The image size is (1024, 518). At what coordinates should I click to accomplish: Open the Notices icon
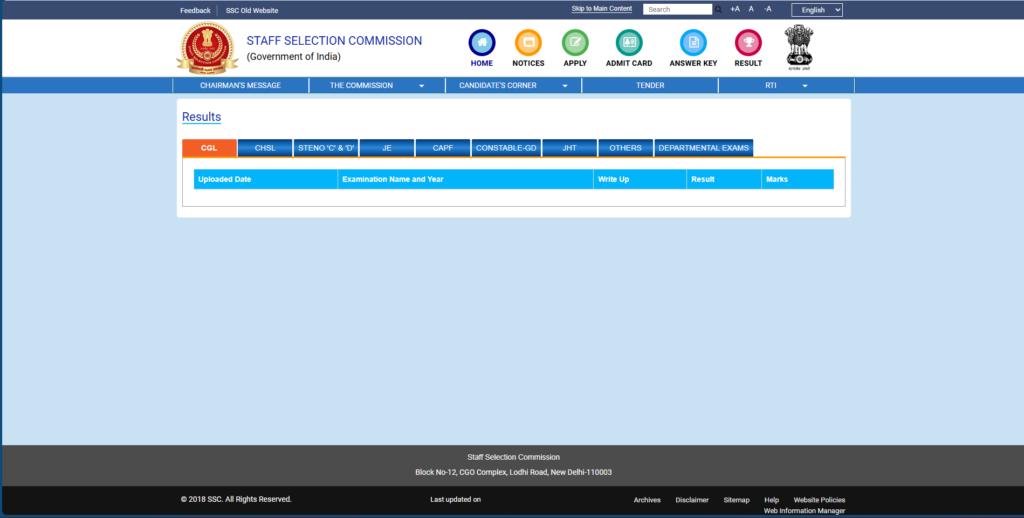[x=528, y=42]
